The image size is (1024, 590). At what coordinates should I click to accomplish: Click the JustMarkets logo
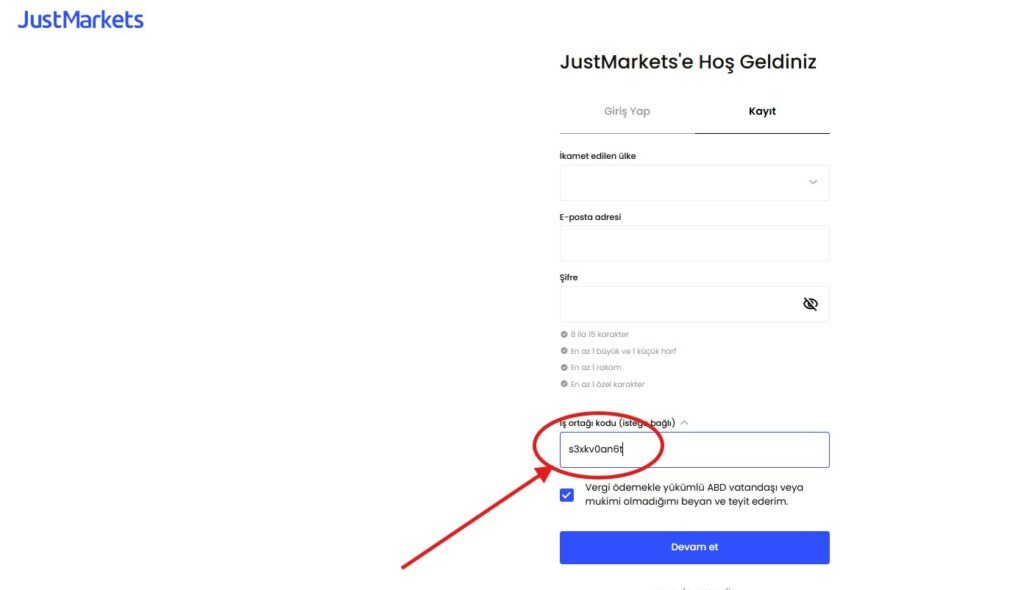(x=80, y=18)
